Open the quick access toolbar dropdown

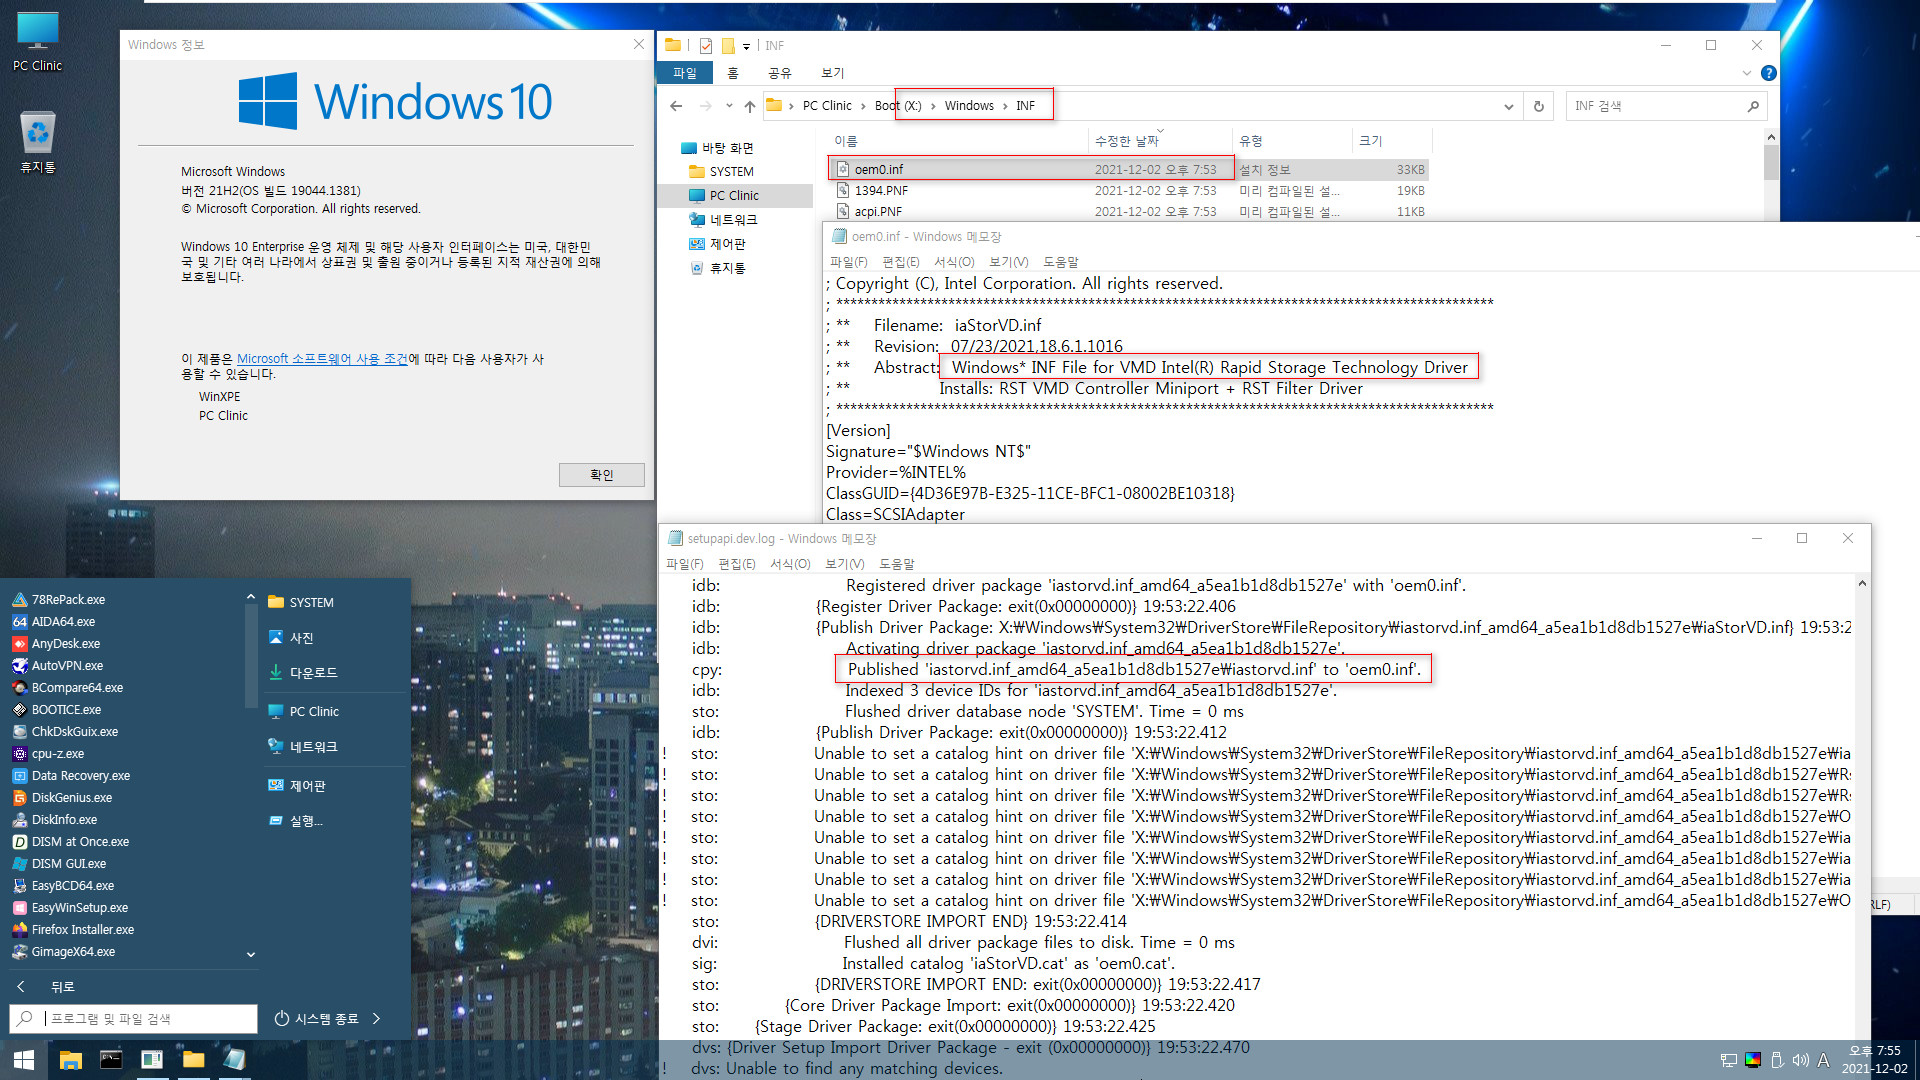[x=746, y=46]
